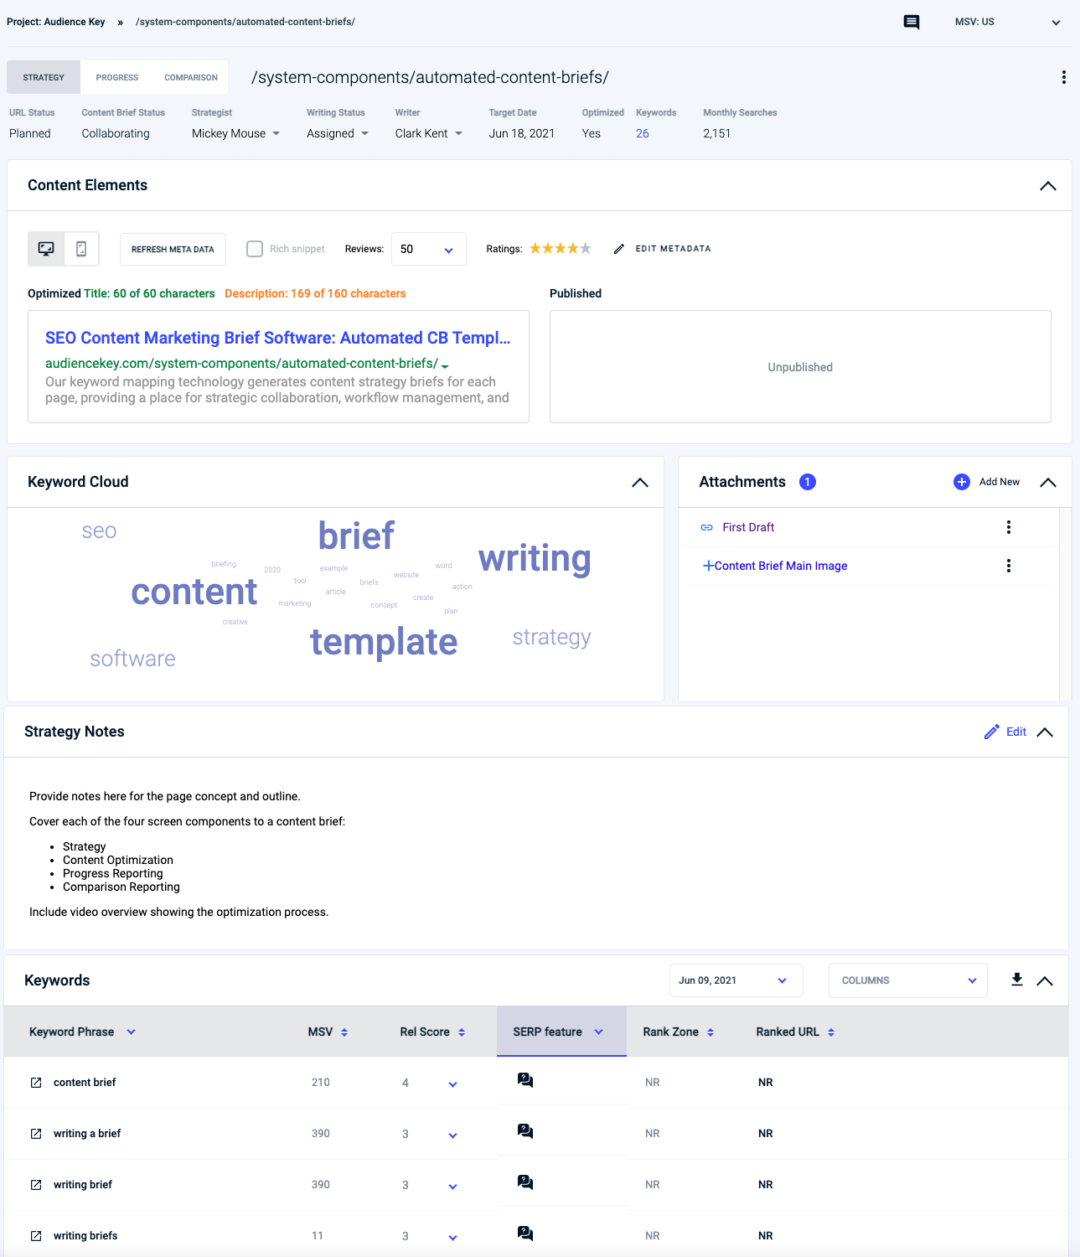Viewport: 1080px width, 1257px height.
Task: Open the page options three-dot menu top right
Action: (1064, 76)
